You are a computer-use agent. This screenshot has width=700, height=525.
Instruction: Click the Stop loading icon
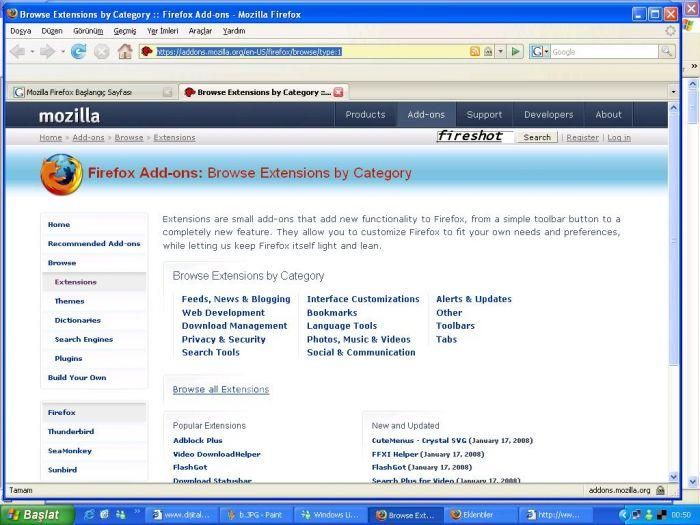coord(101,51)
